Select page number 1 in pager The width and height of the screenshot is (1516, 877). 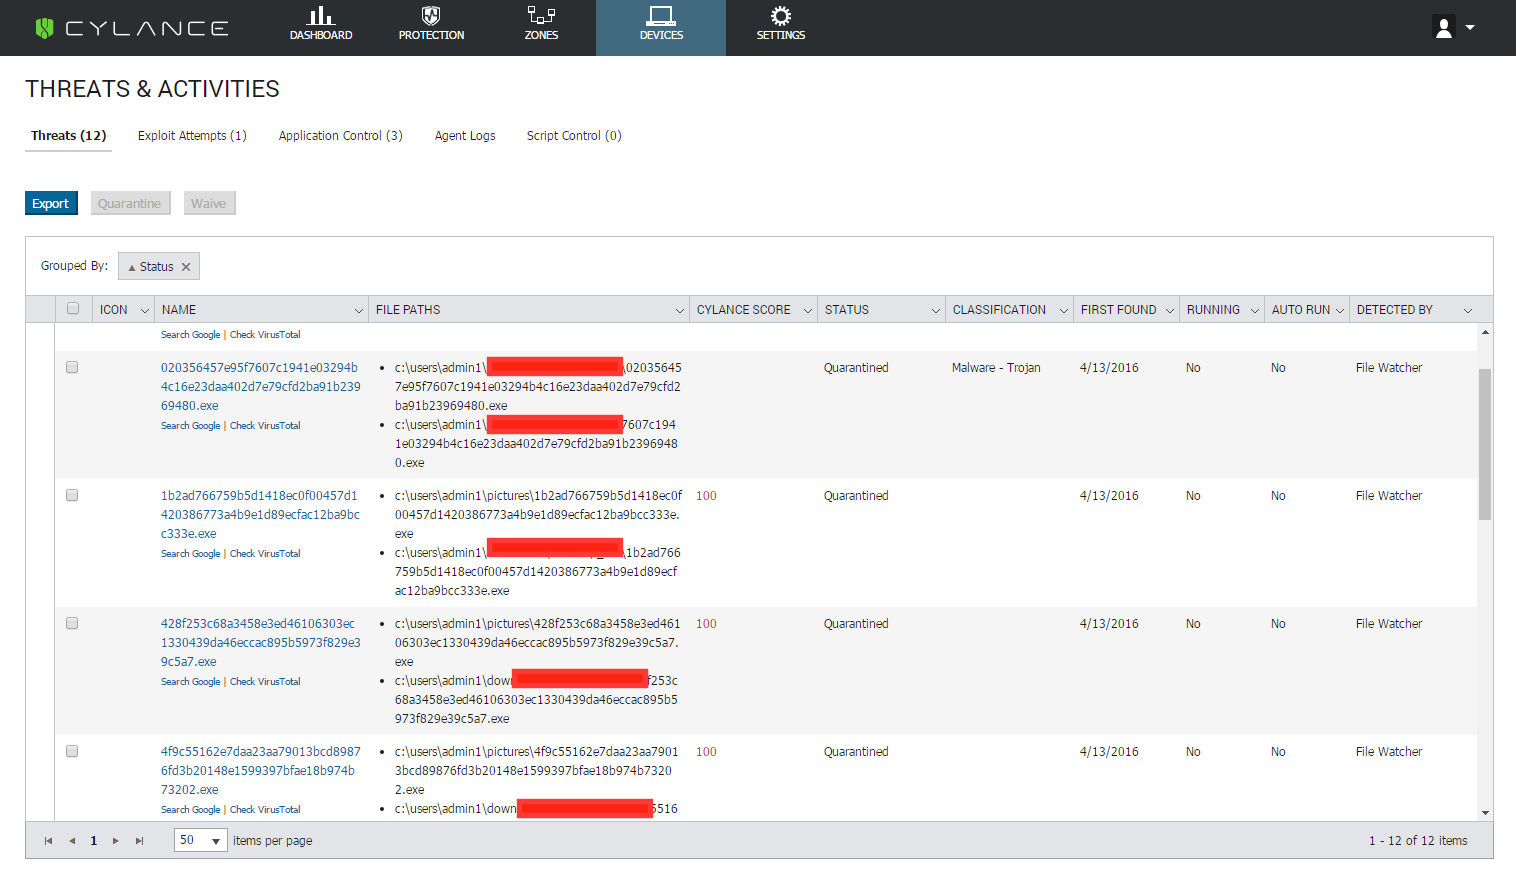tap(94, 841)
